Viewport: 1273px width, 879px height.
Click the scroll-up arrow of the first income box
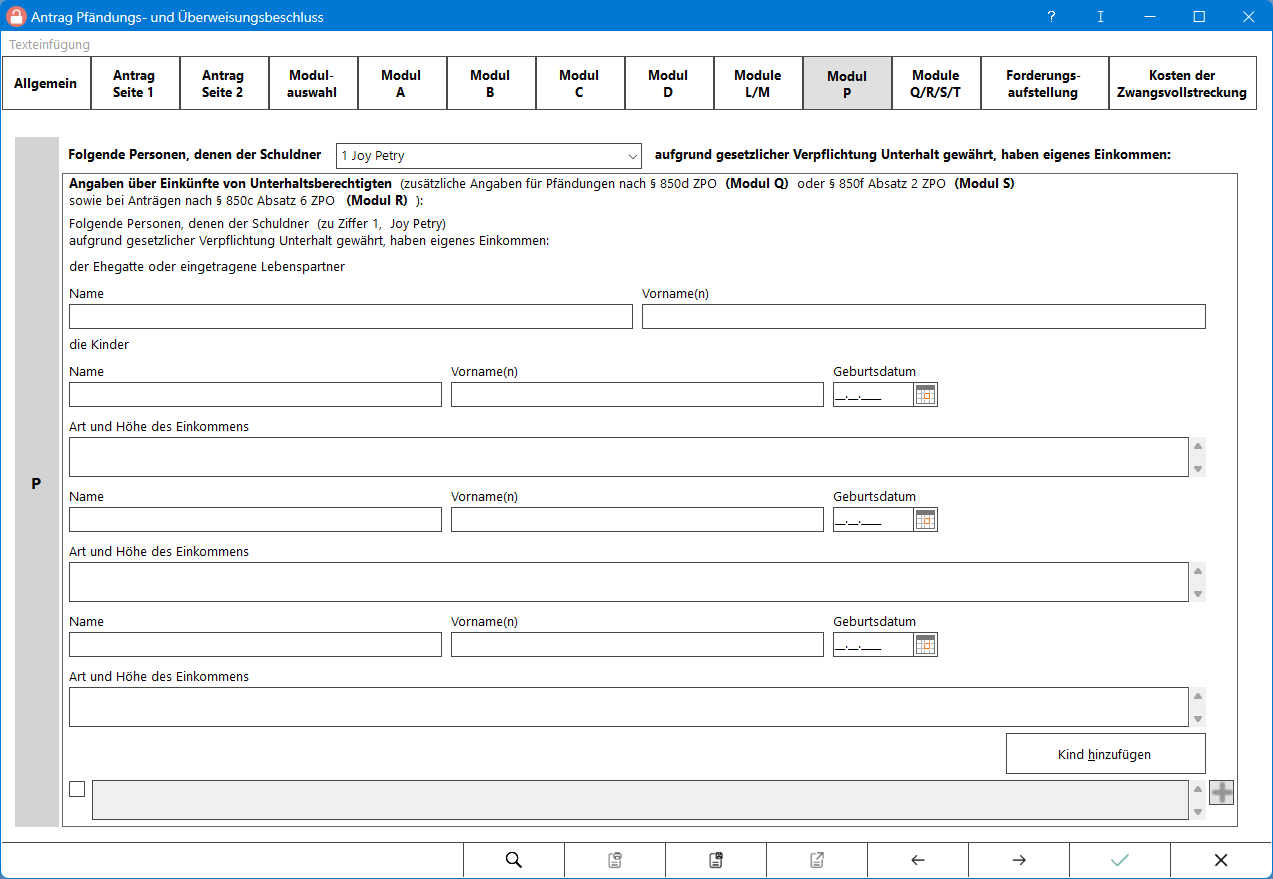[x=1198, y=446]
